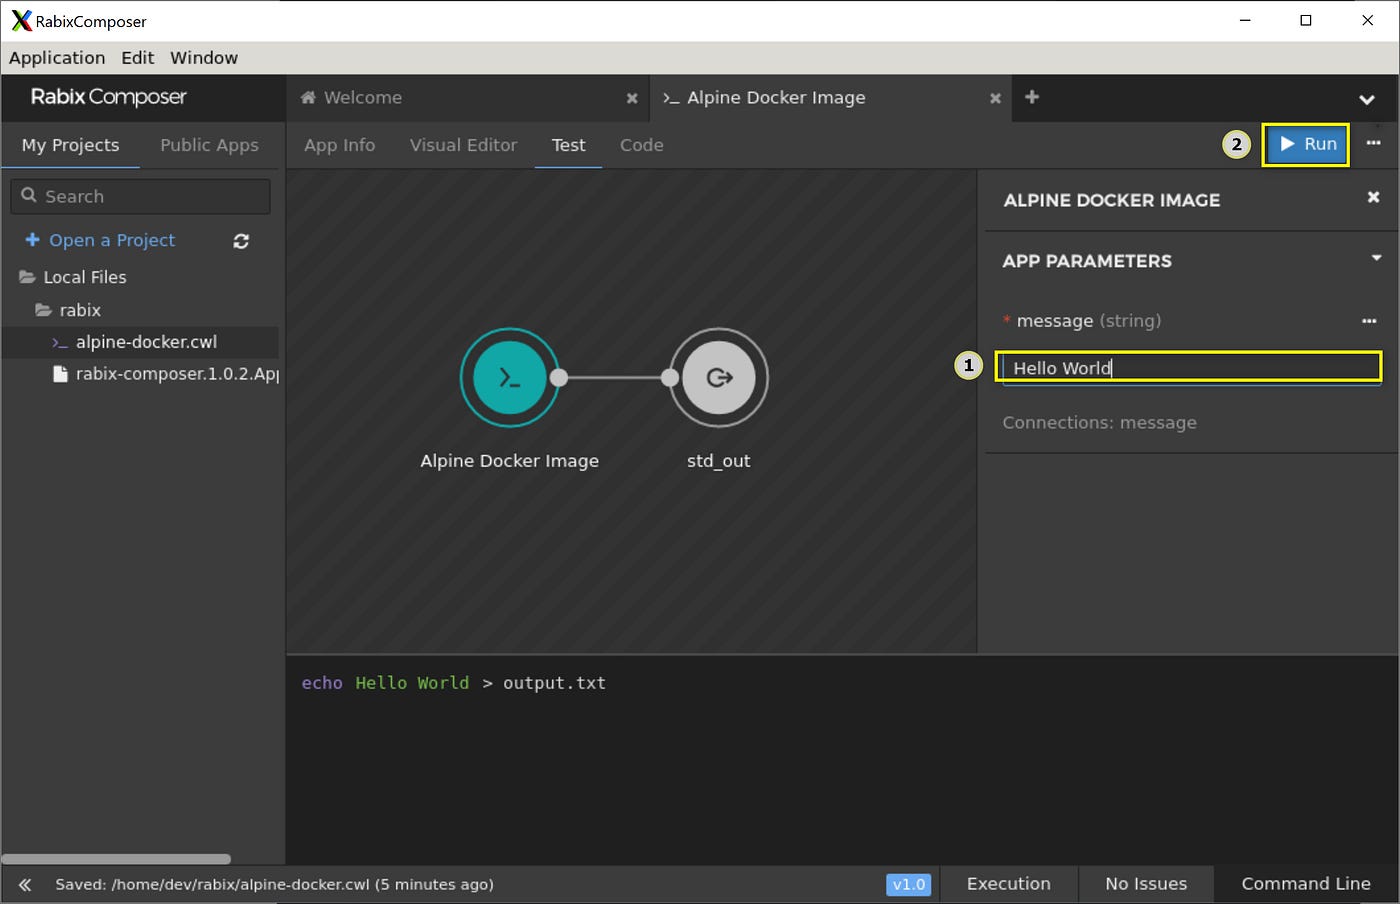Viewport: 1400px width, 904px height.
Task: Click the message string input field
Action: tap(1191, 368)
